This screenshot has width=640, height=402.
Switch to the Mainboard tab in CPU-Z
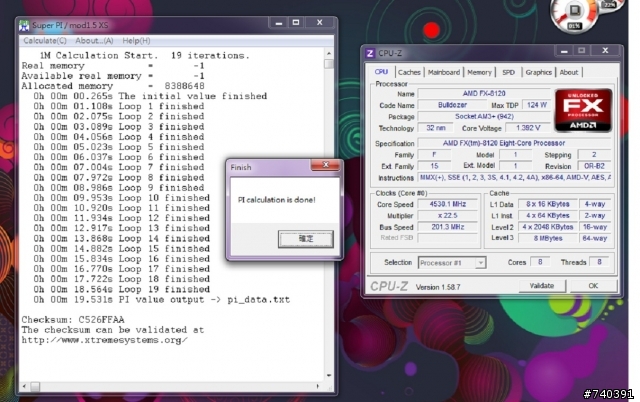tap(444, 72)
